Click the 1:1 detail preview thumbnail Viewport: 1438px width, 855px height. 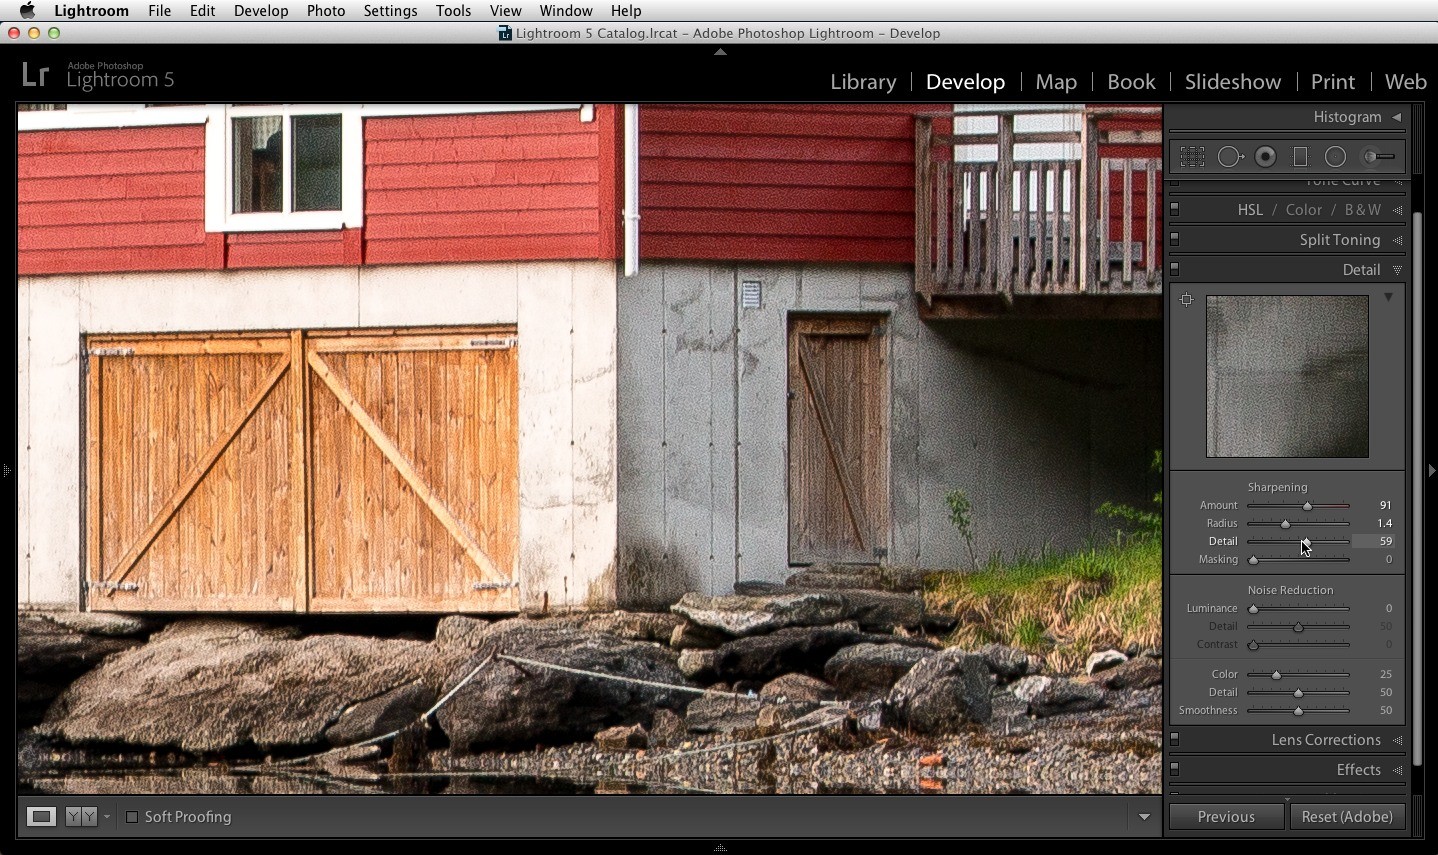1287,376
